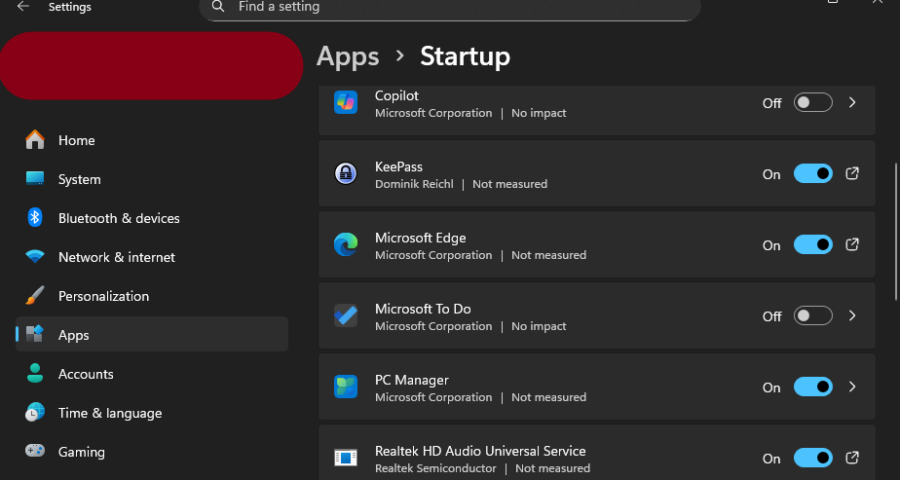Select the Accounts sidebar item
900x480 pixels.
point(152,374)
